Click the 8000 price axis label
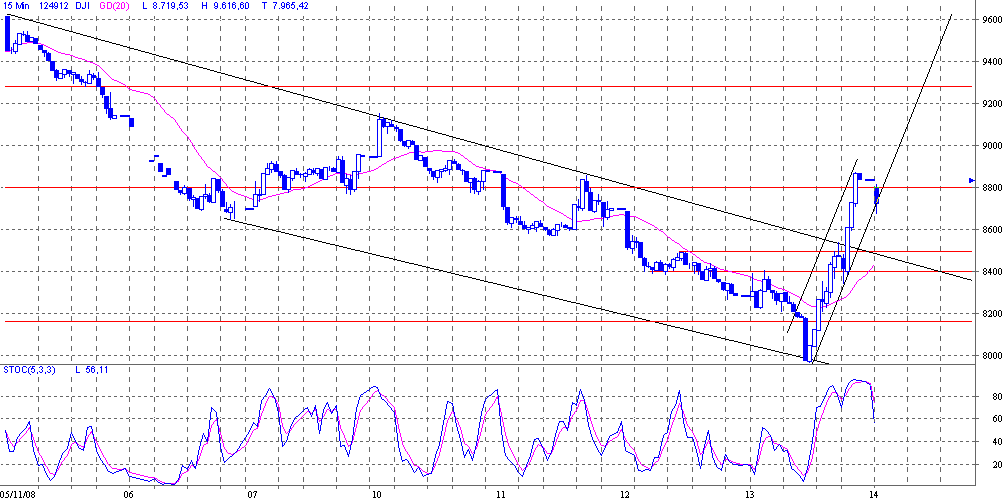 point(991,355)
